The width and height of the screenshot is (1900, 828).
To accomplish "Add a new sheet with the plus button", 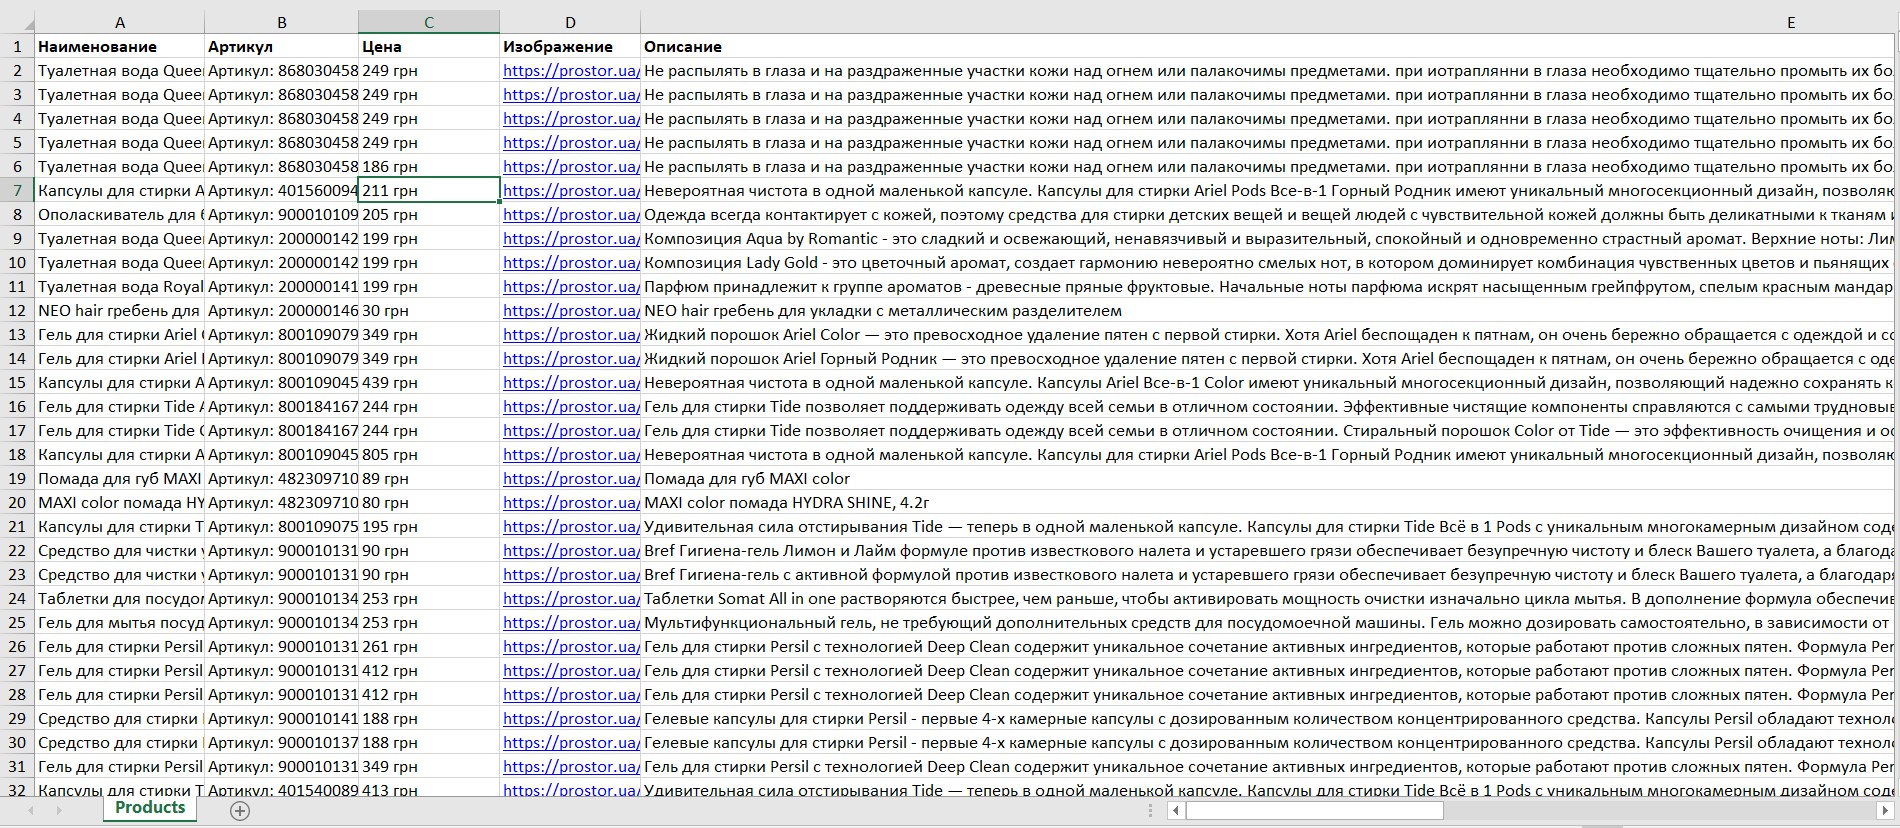I will pyautogui.click(x=240, y=811).
